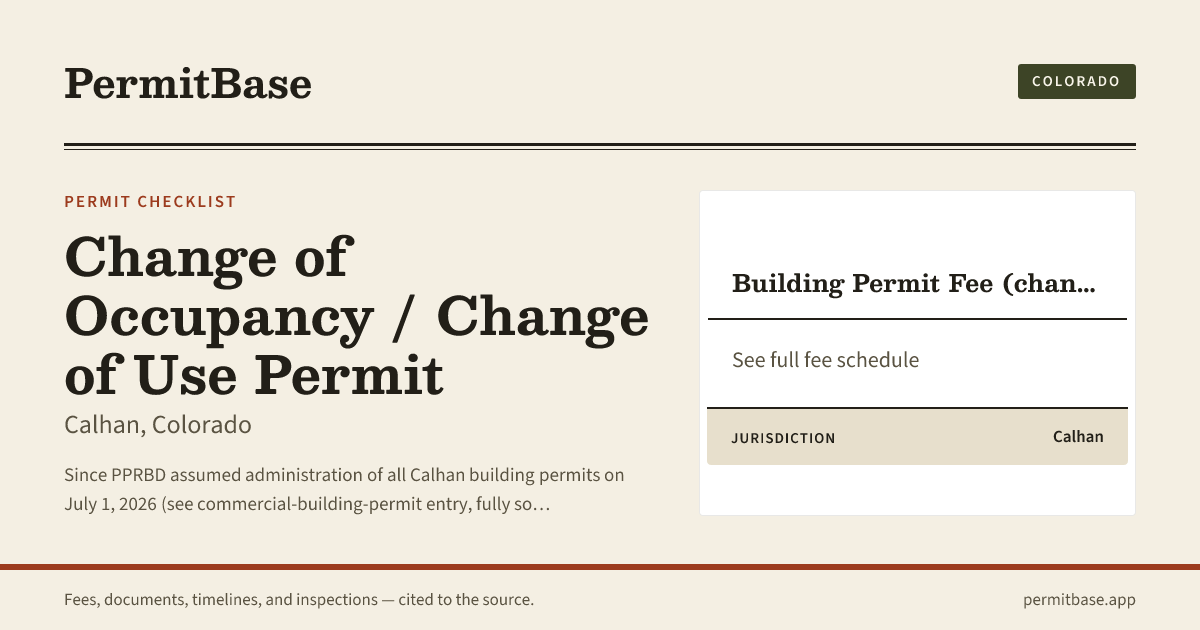The height and width of the screenshot is (630, 1200).
Task: Click the bold Calhan jurisdiction value
Action: coord(1078,437)
